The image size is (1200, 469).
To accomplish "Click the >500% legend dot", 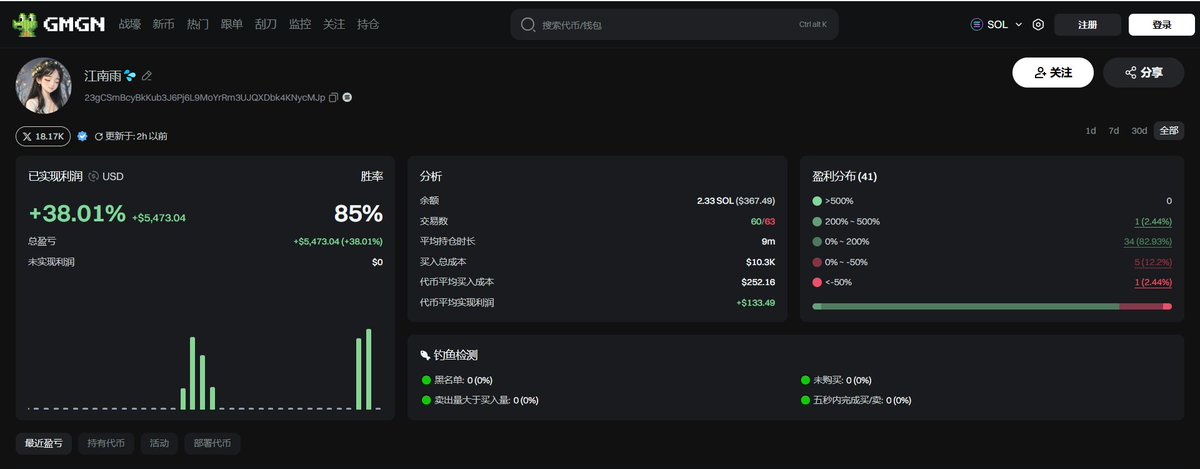I will coord(817,201).
